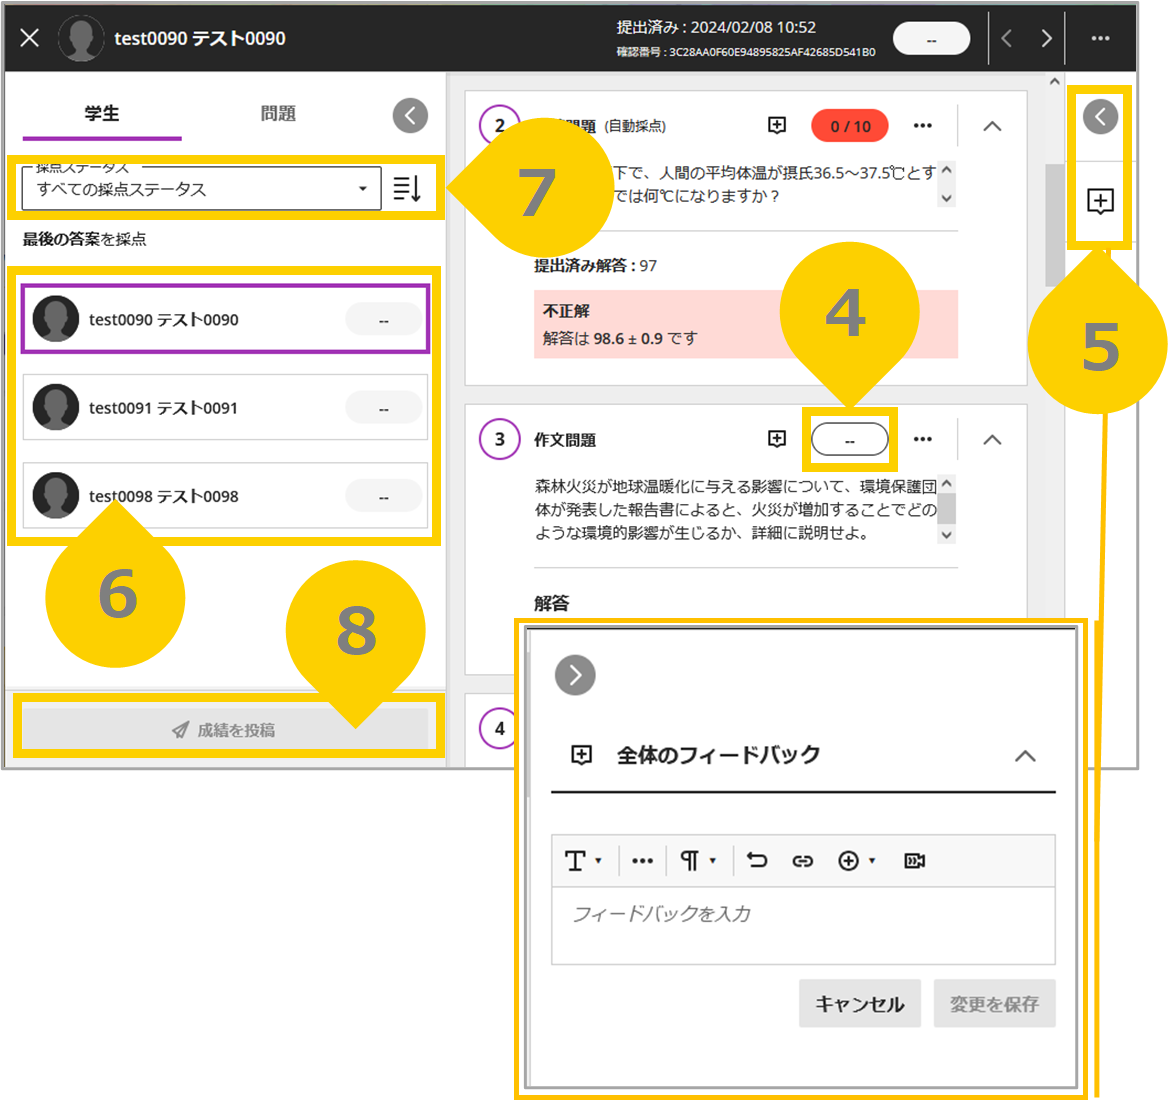The image size is (1168, 1100).
Task: Click main content scrollbar thumb
Action: (x=1053, y=225)
